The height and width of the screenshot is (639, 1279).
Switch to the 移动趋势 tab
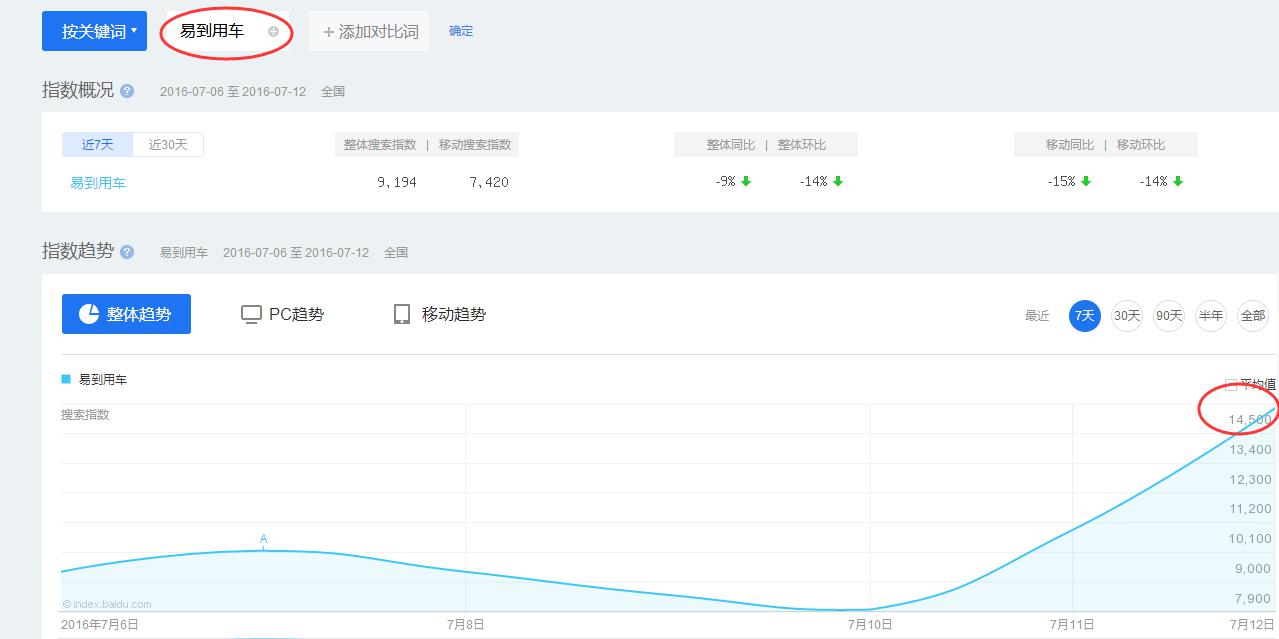pyautogui.click(x=440, y=314)
